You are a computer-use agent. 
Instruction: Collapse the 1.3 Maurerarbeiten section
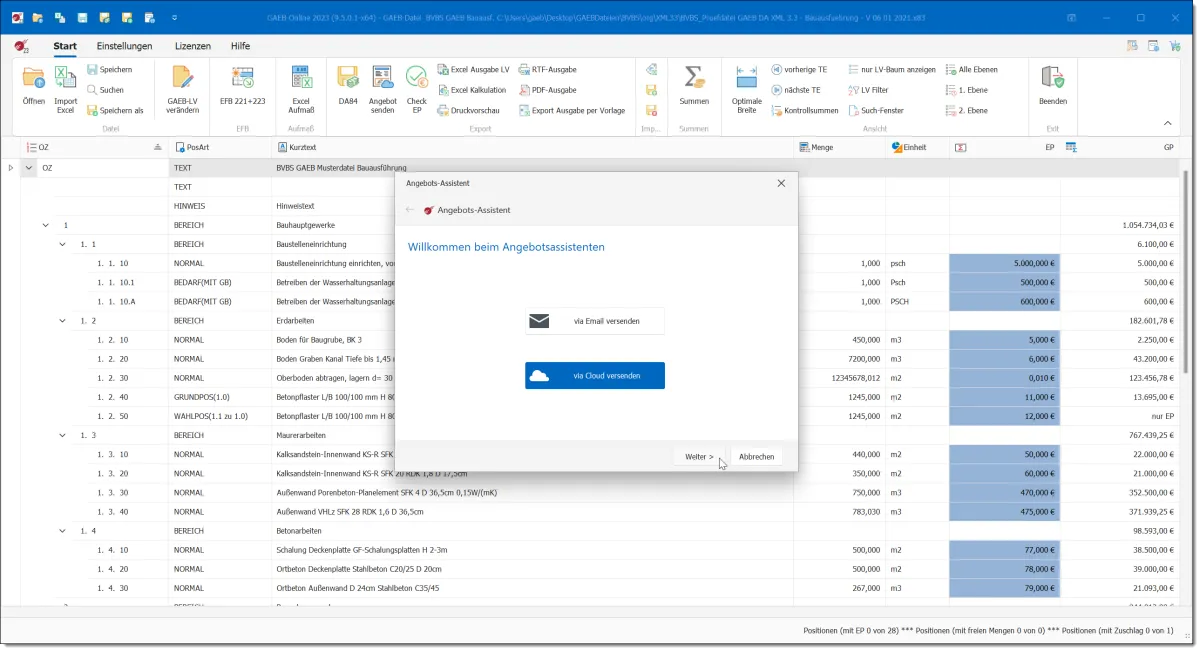tap(63, 435)
